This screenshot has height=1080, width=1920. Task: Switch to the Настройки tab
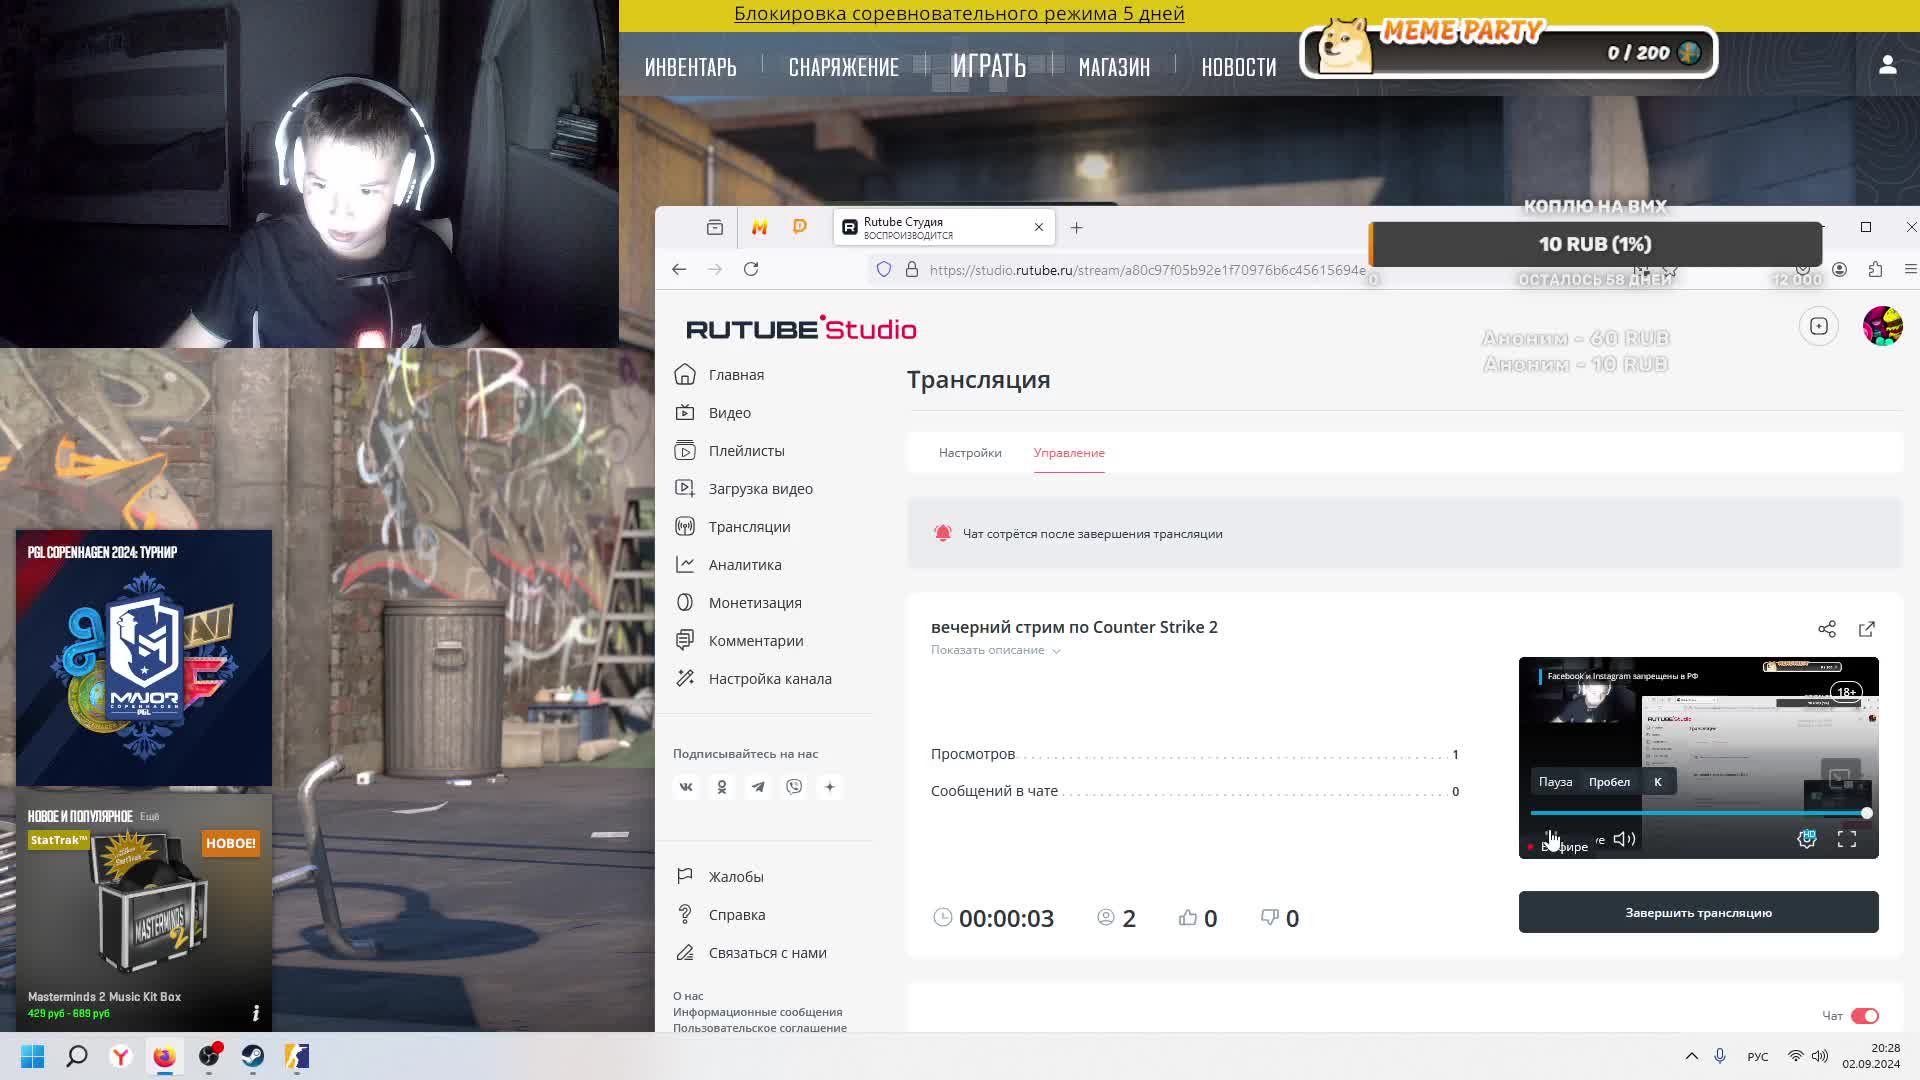[x=969, y=452]
